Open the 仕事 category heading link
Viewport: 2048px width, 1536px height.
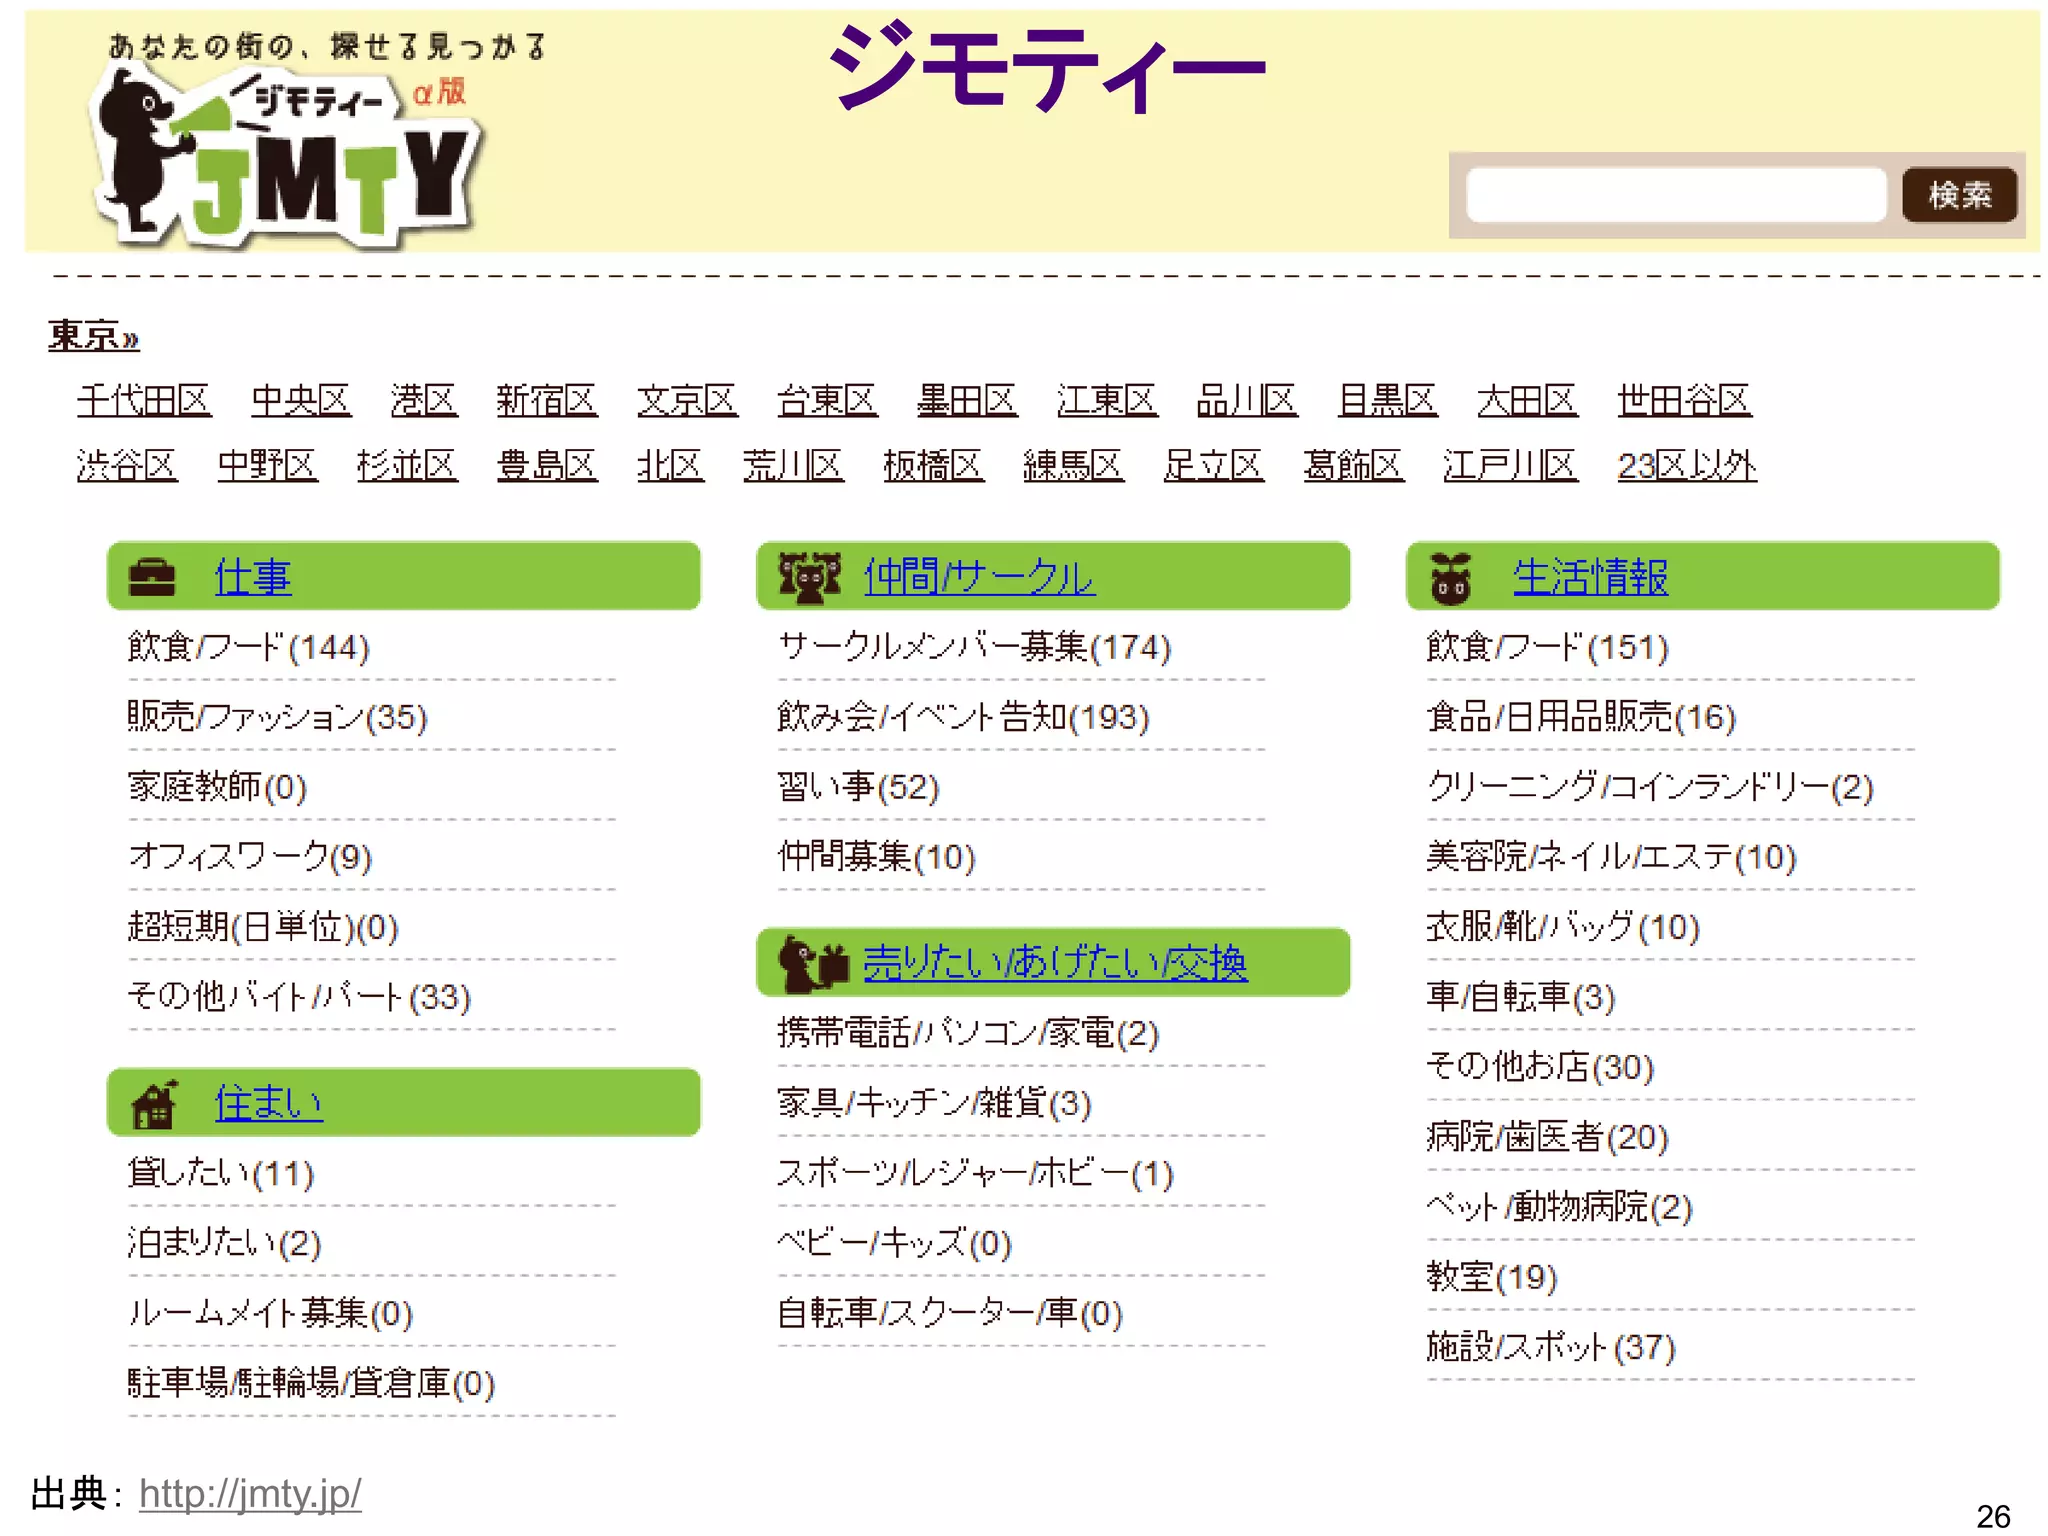tap(253, 577)
